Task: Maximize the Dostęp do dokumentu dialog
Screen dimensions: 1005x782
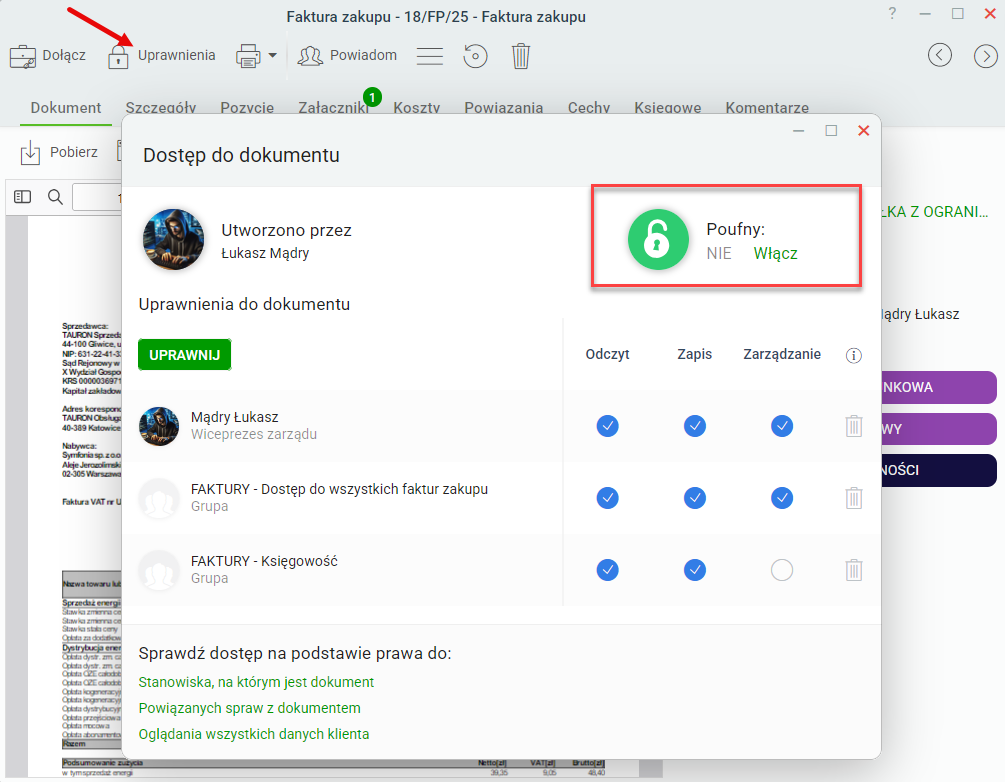Action: (831, 131)
